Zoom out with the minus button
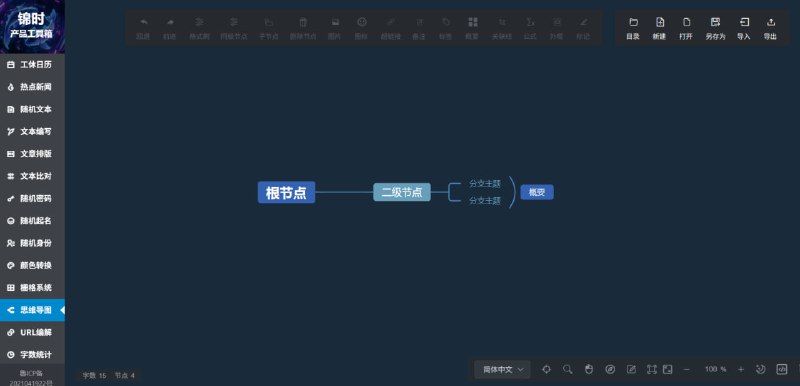 point(687,369)
